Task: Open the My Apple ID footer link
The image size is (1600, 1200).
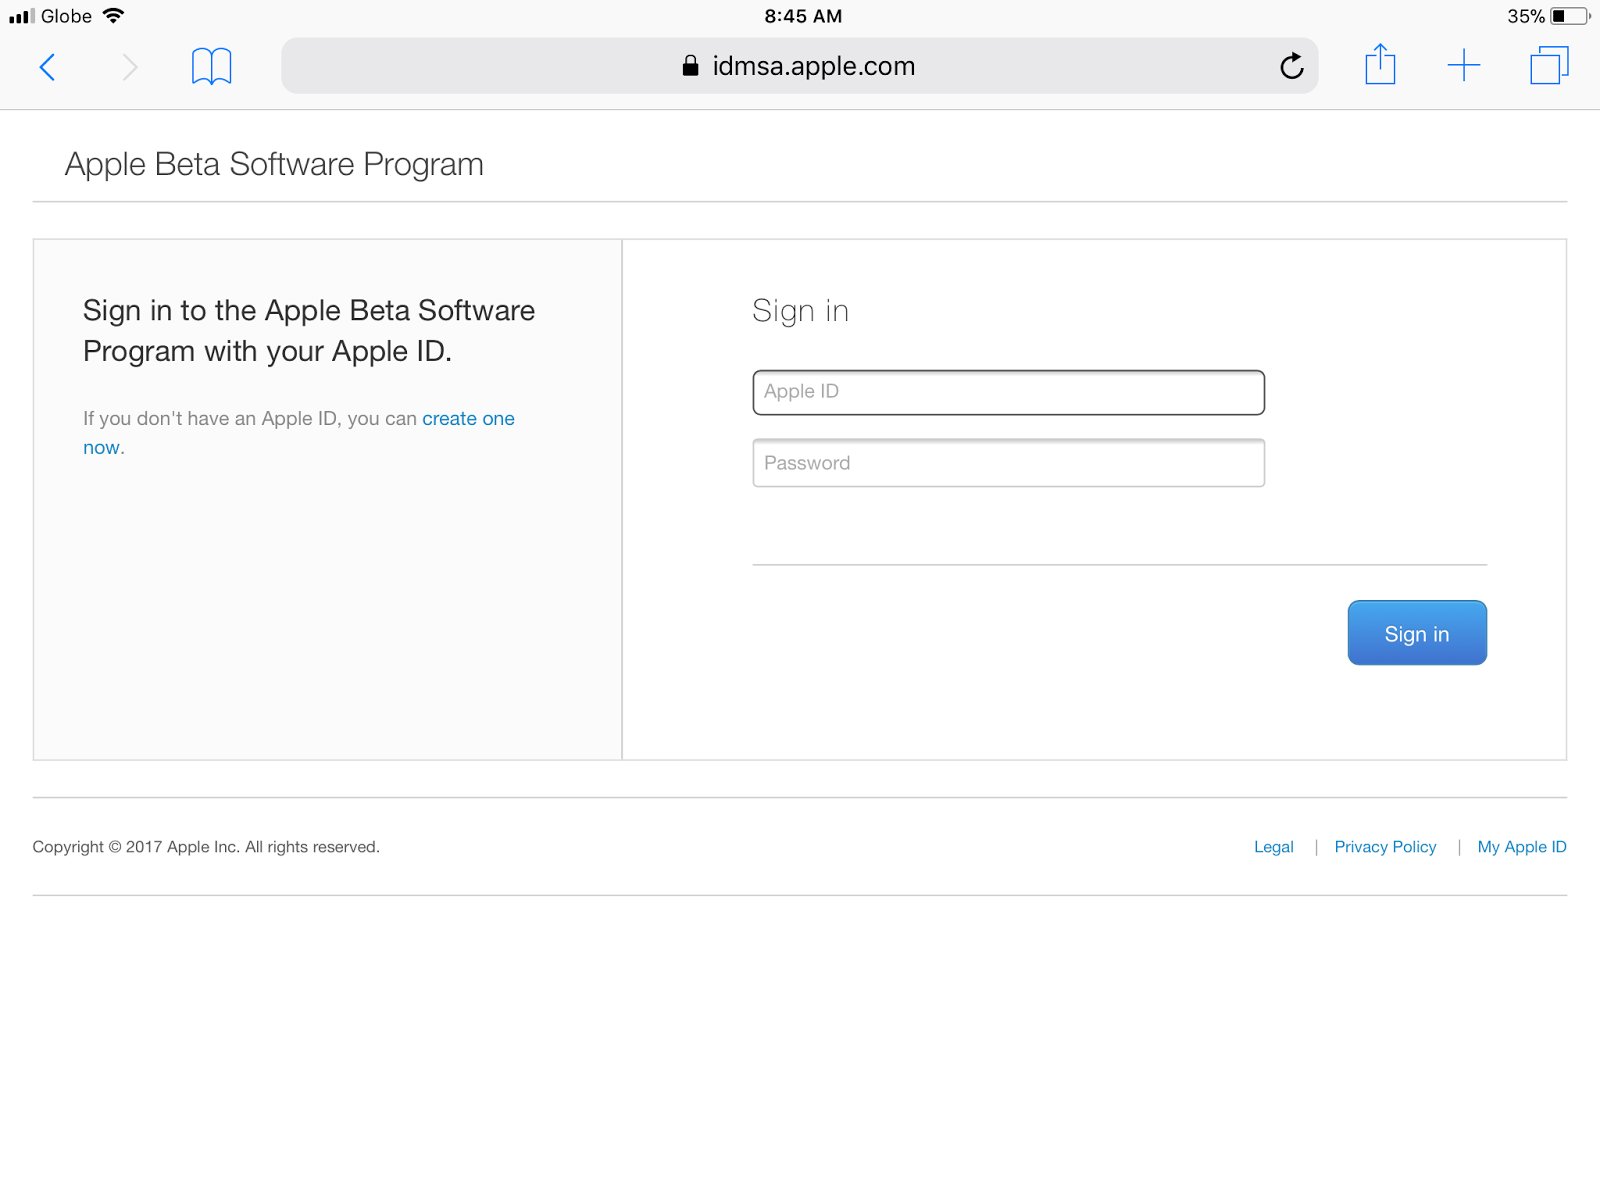Action: [x=1522, y=847]
